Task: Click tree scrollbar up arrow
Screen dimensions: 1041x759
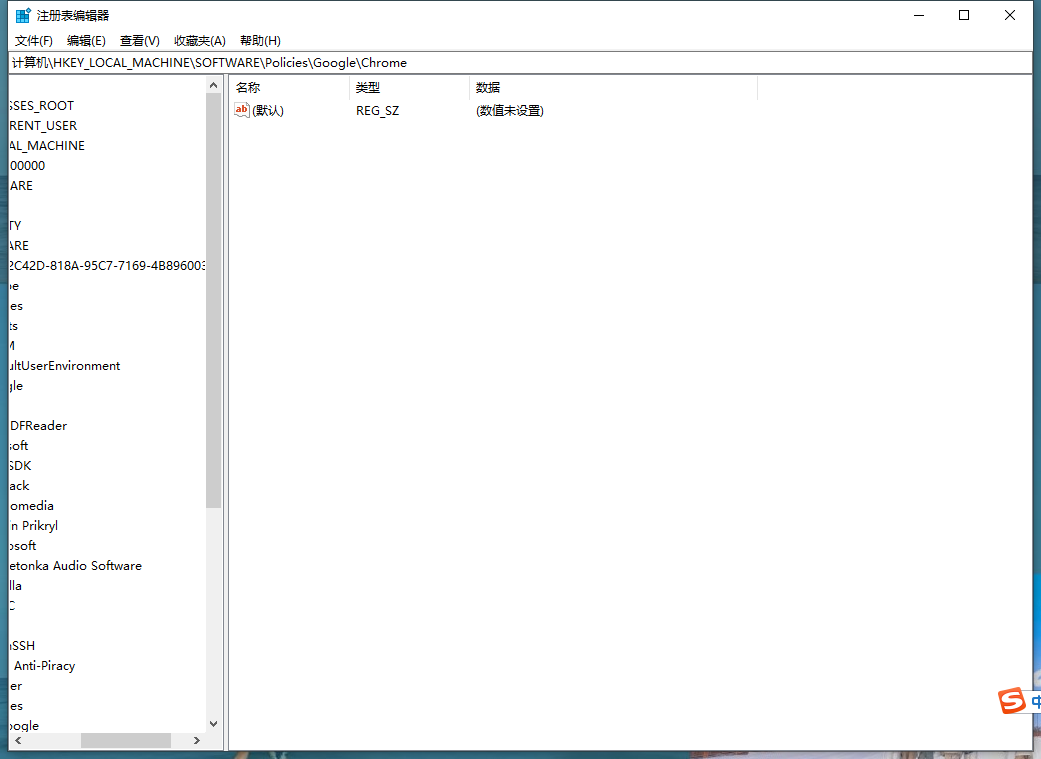Action: pos(213,85)
